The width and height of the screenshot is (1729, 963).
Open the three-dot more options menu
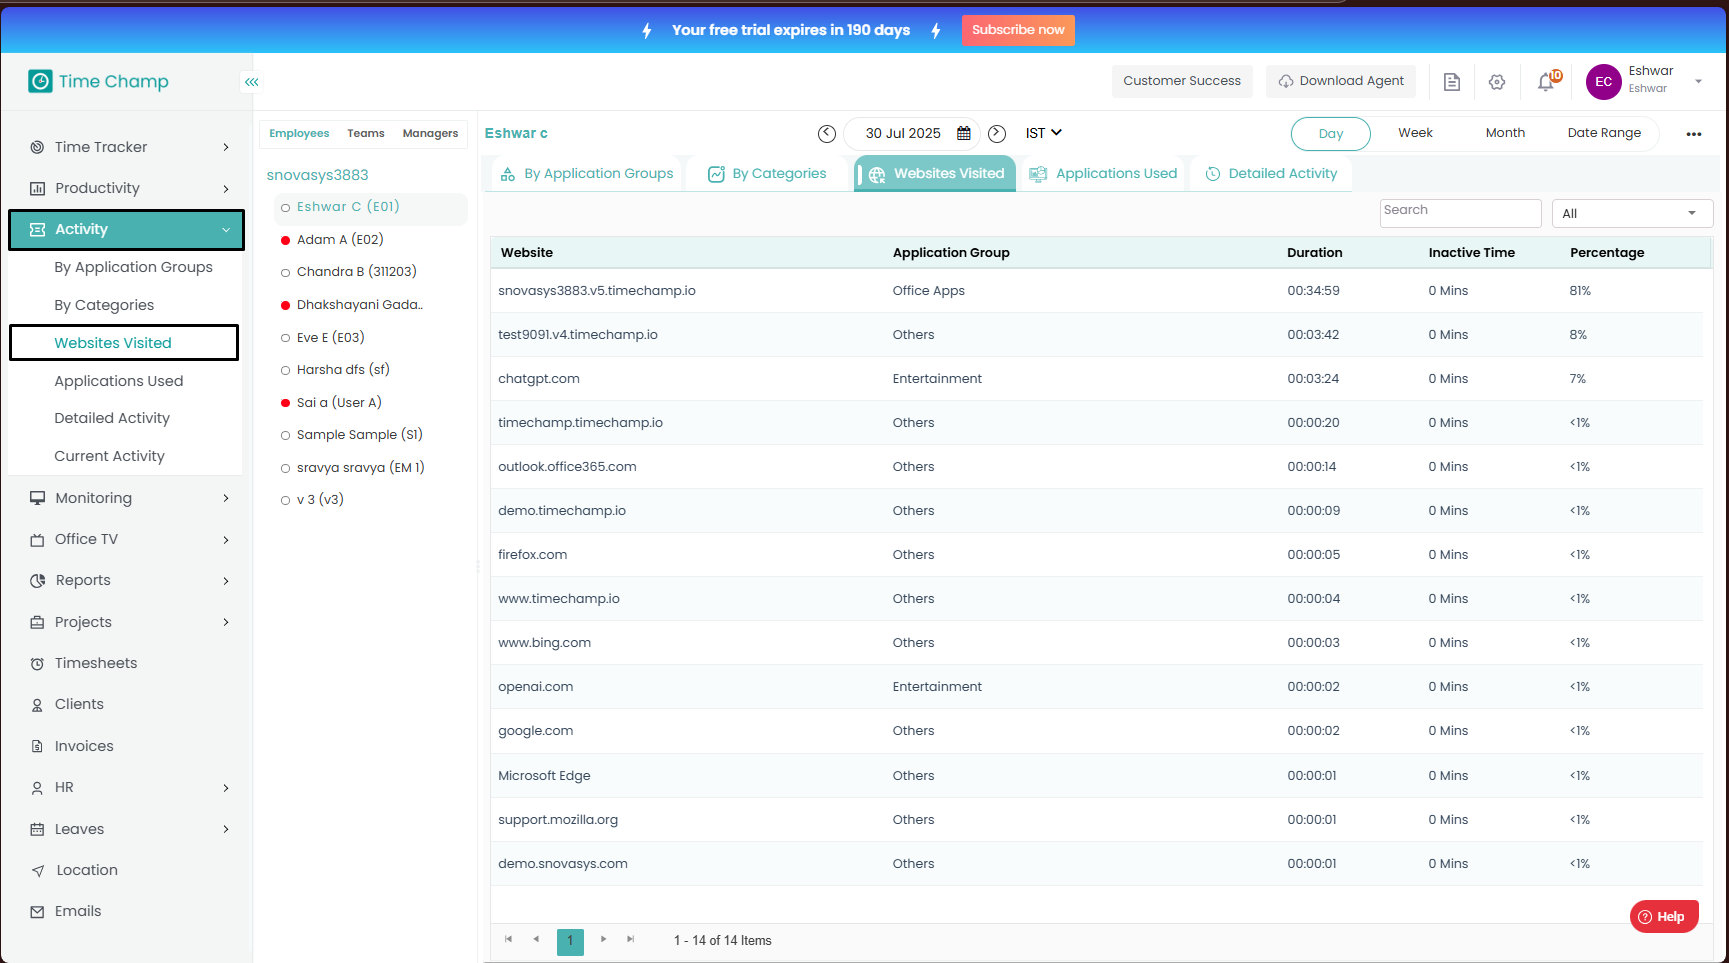(1694, 134)
